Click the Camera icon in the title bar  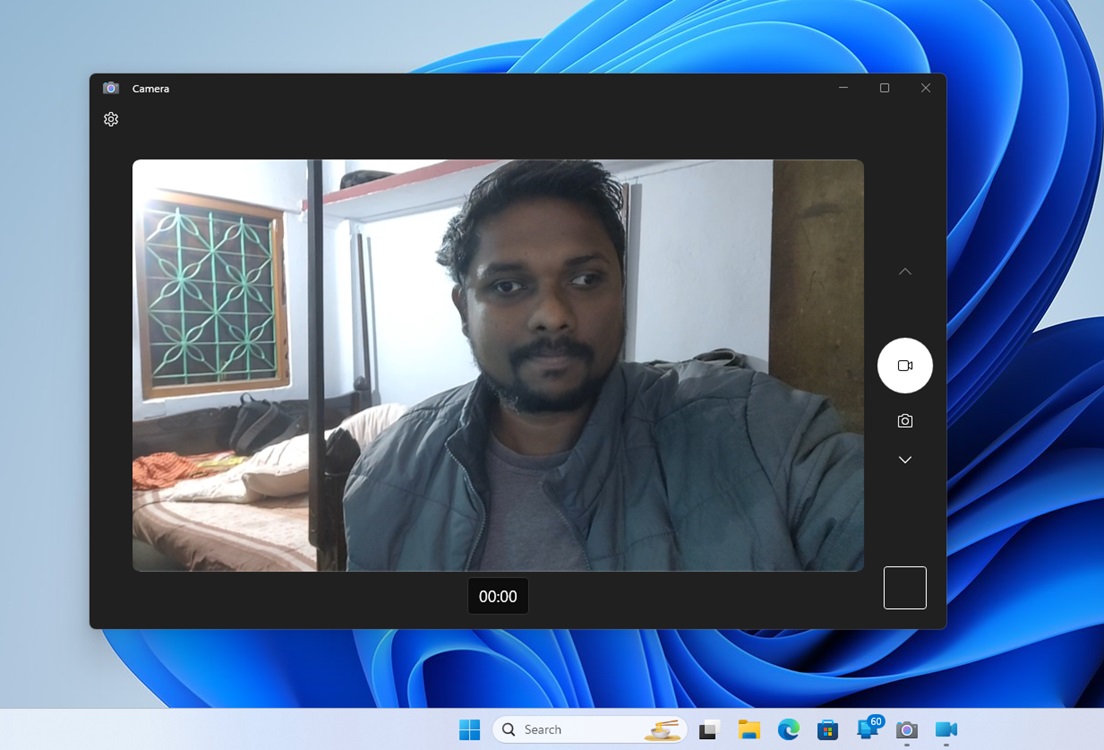pyautogui.click(x=111, y=88)
